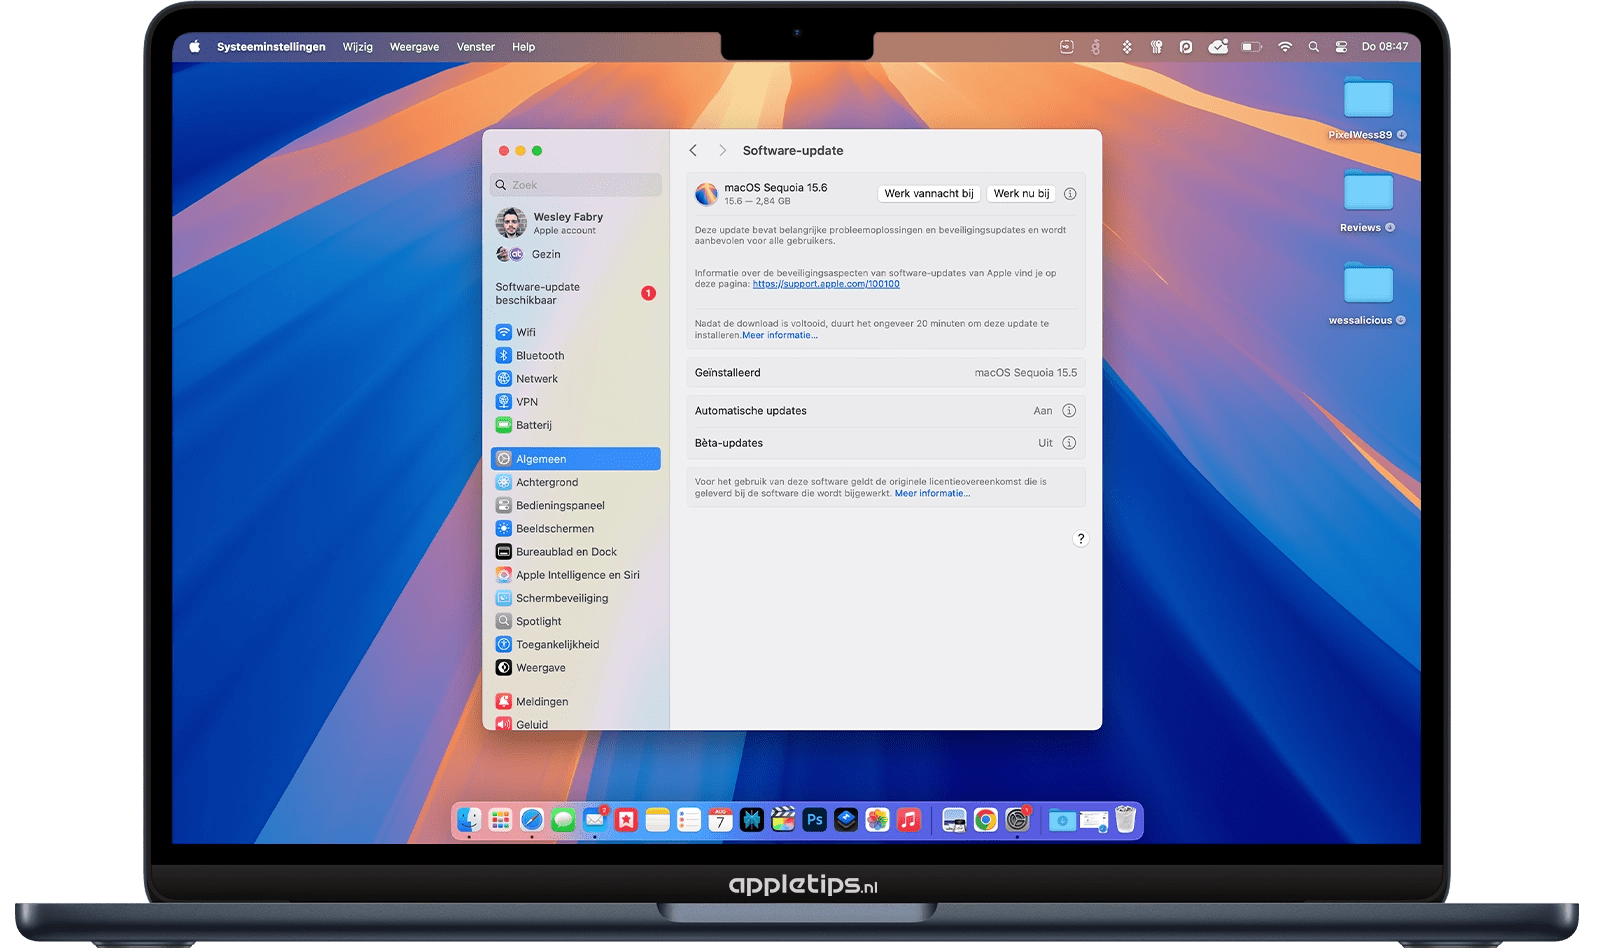Click the Werk vannacht bij button
Viewport: 1600px width, 950px height.
pos(929,194)
